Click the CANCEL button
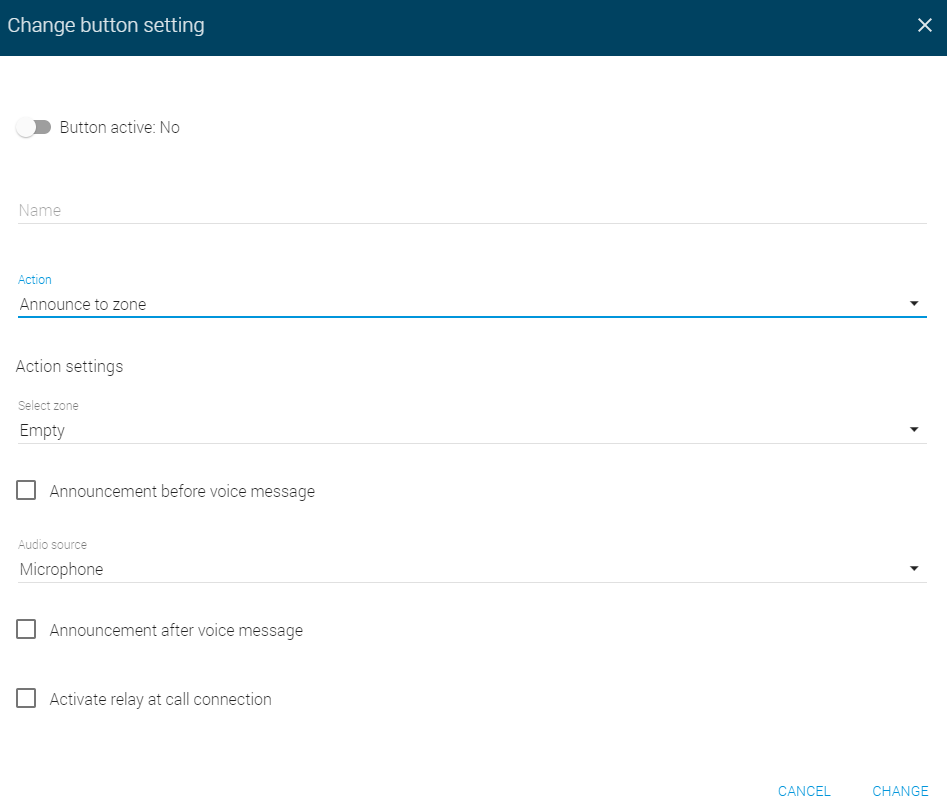Image resolution: width=947 pixels, height=808 pixels. (804, 791)
